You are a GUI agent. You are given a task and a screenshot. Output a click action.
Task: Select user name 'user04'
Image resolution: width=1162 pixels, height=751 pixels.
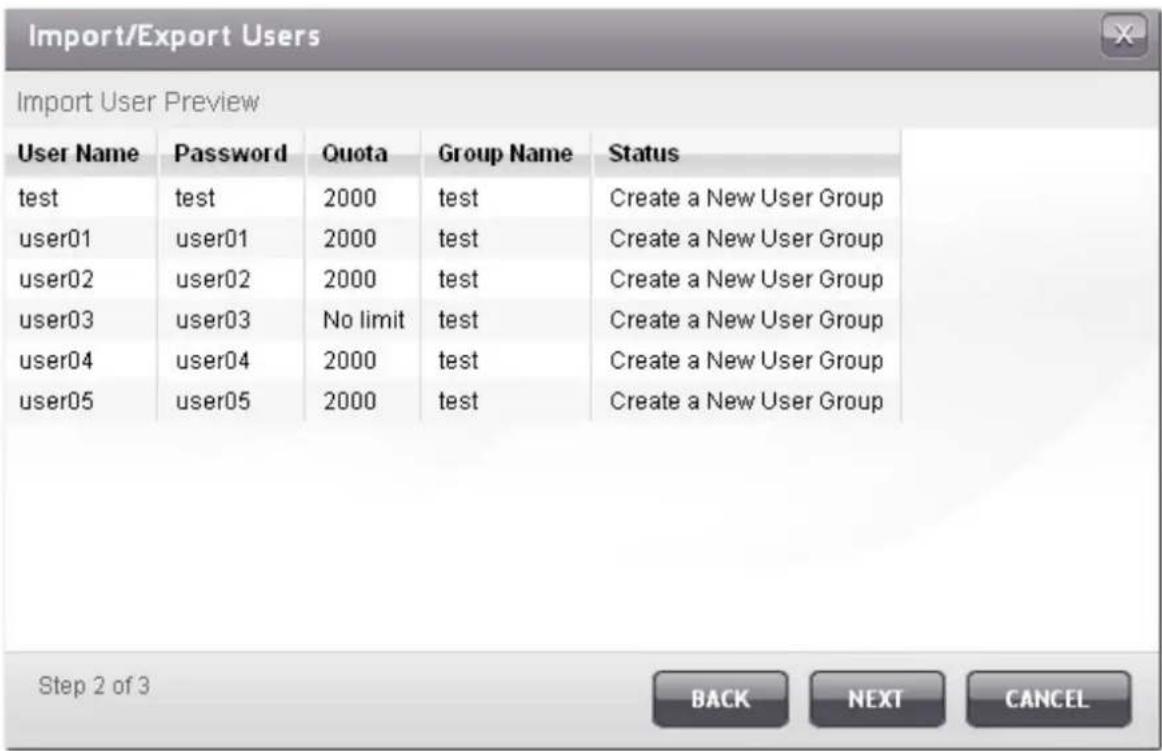click(x=56, y=361)
